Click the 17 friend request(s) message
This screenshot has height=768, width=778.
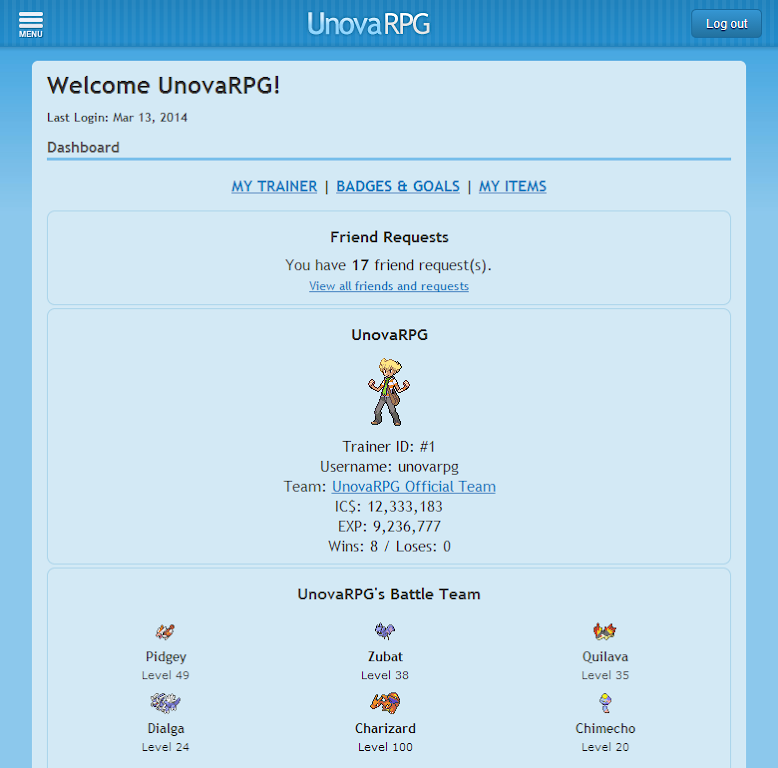pos(389,265)
